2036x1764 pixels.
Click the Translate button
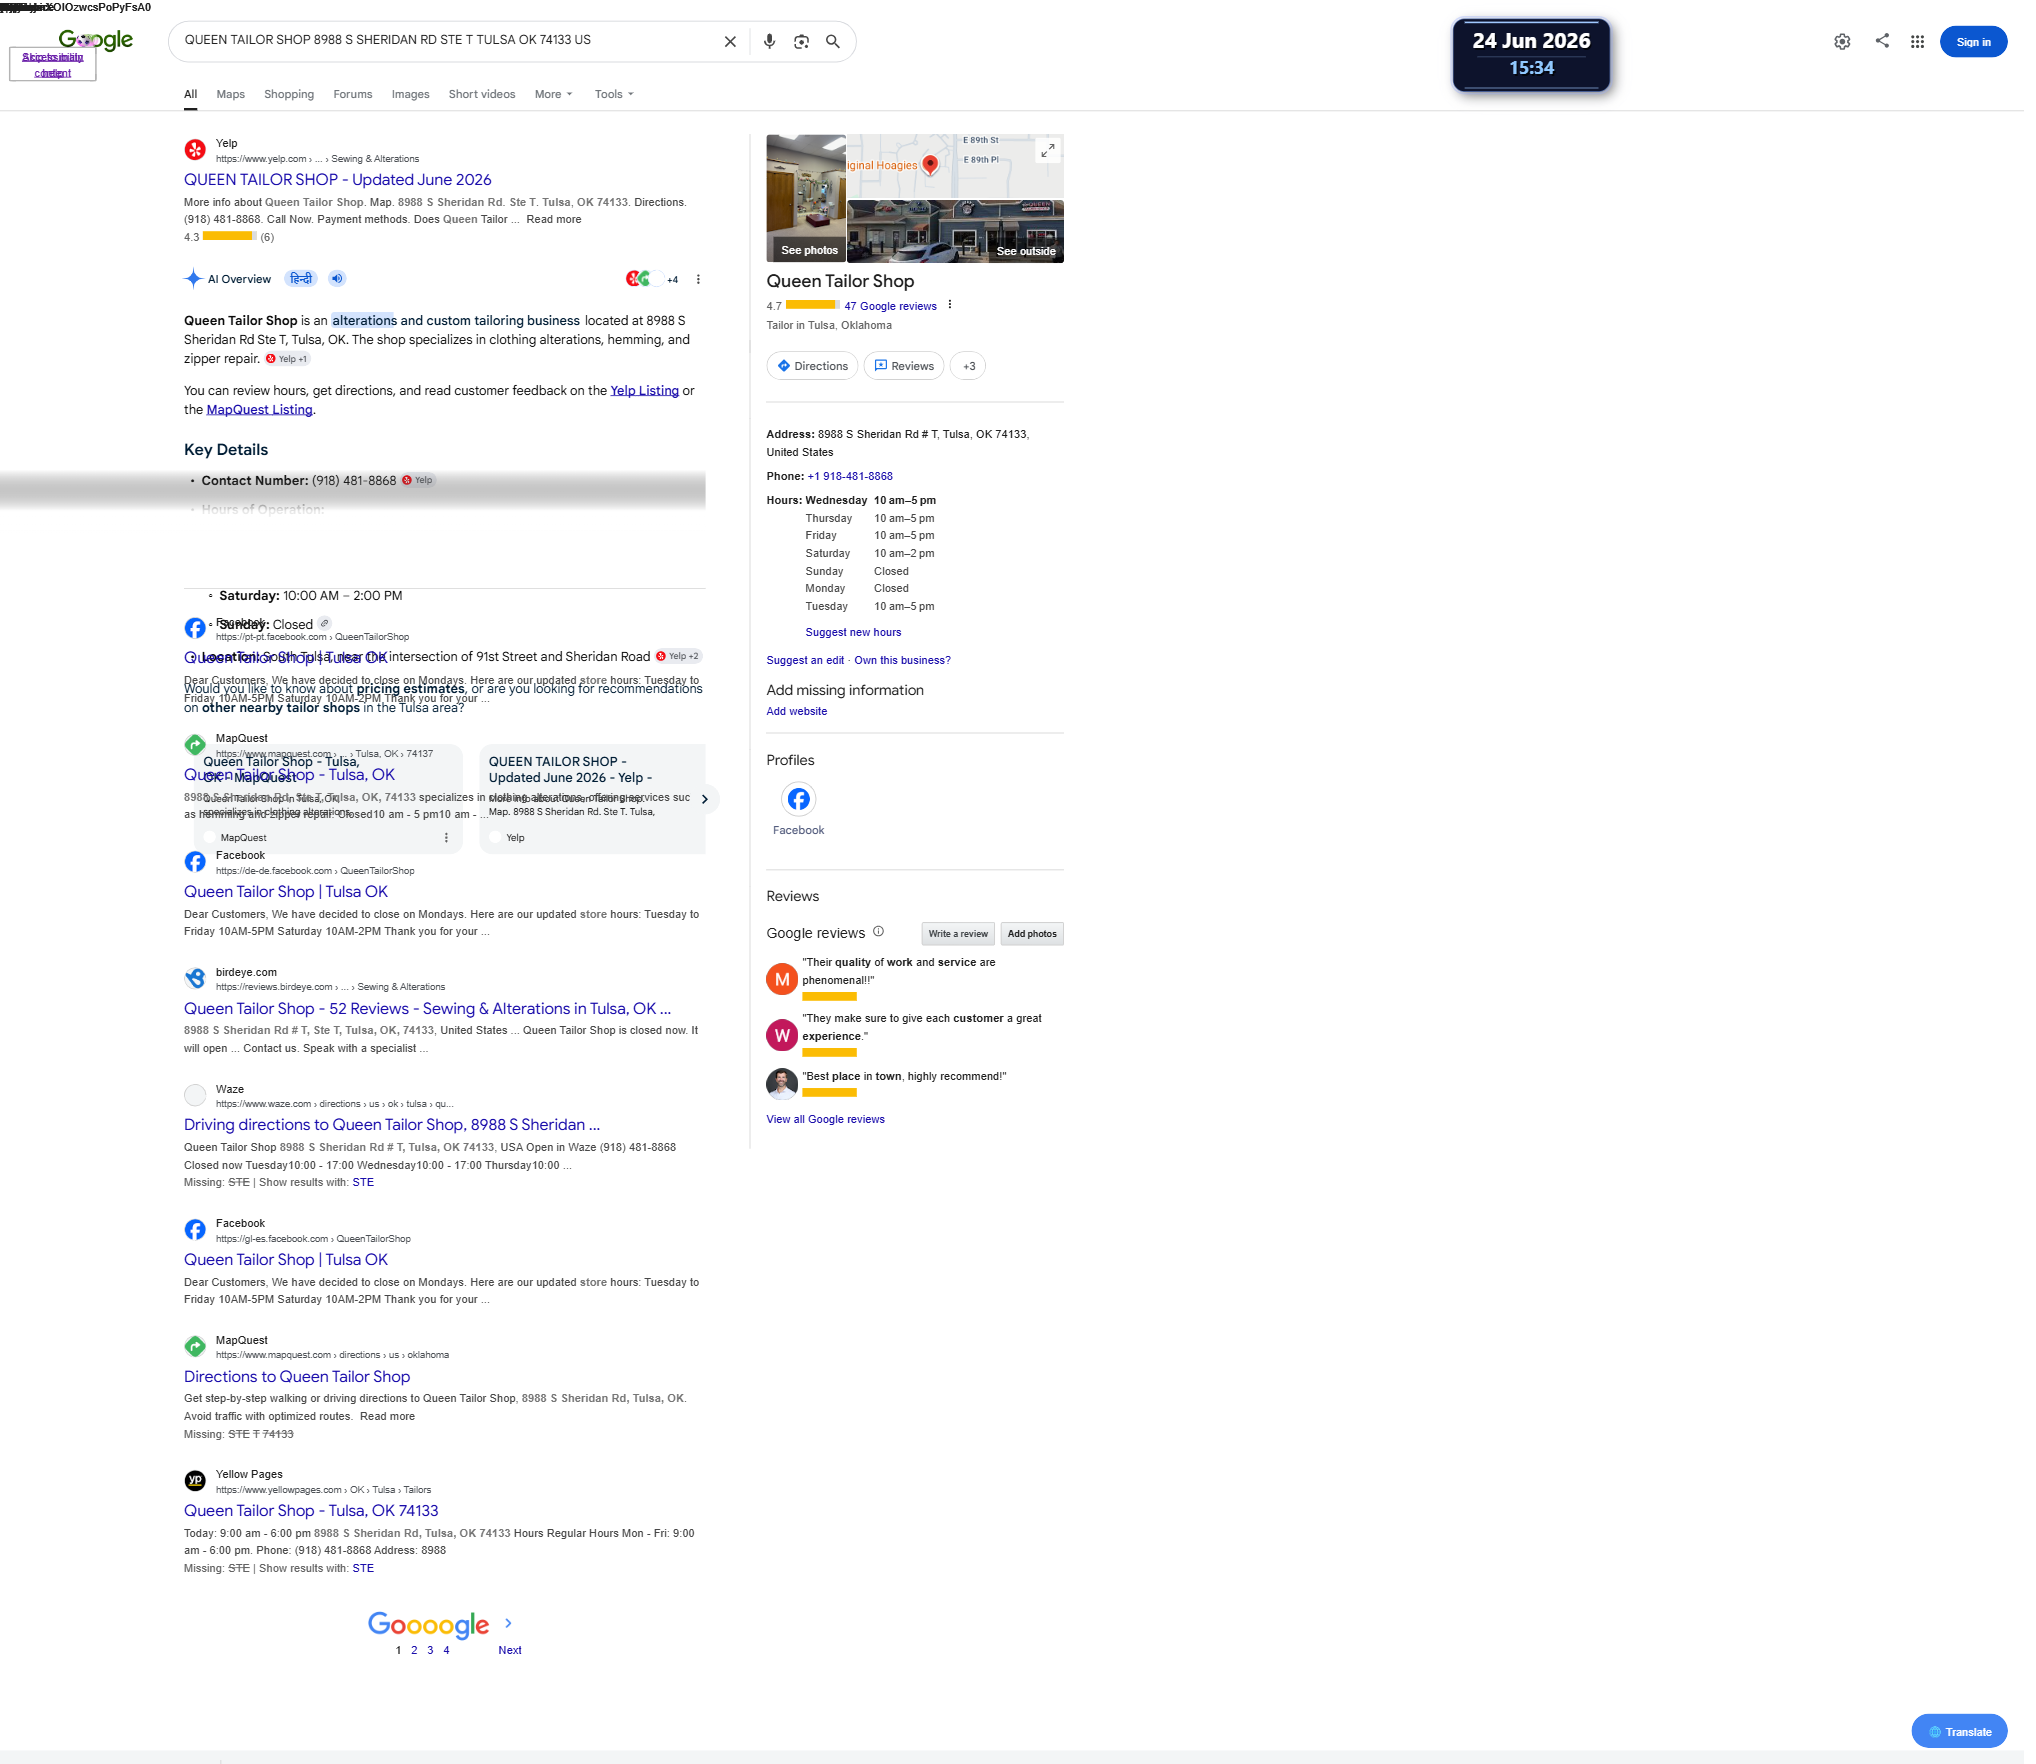point(1958,1732)
